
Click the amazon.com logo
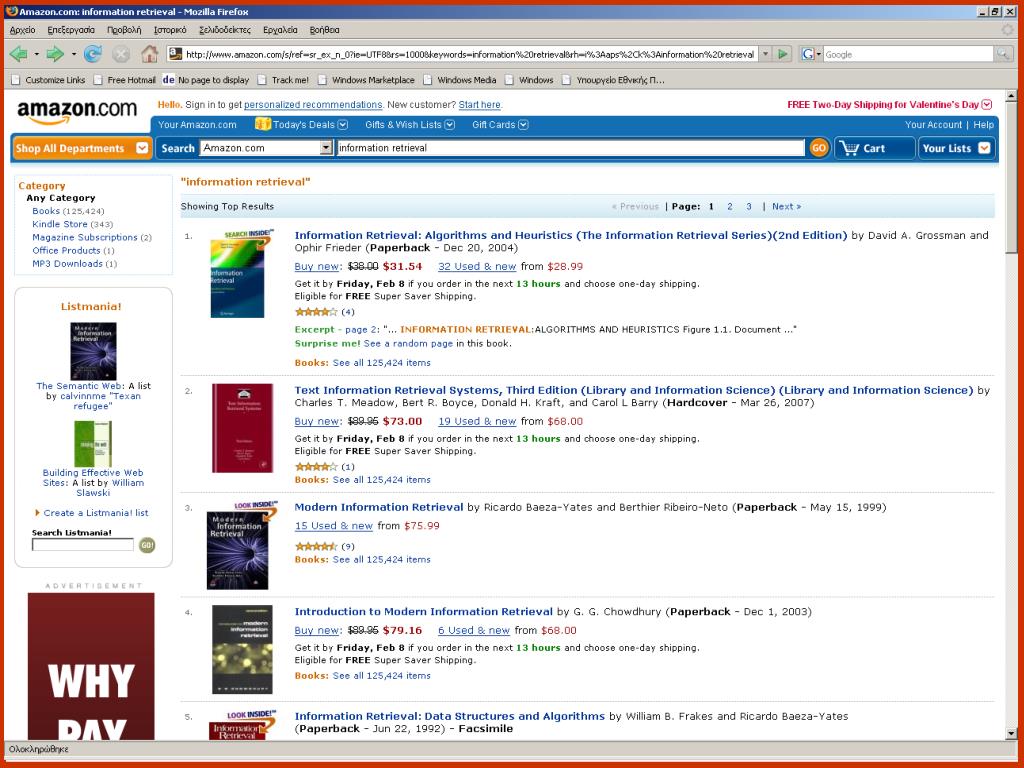pos(77,111)
